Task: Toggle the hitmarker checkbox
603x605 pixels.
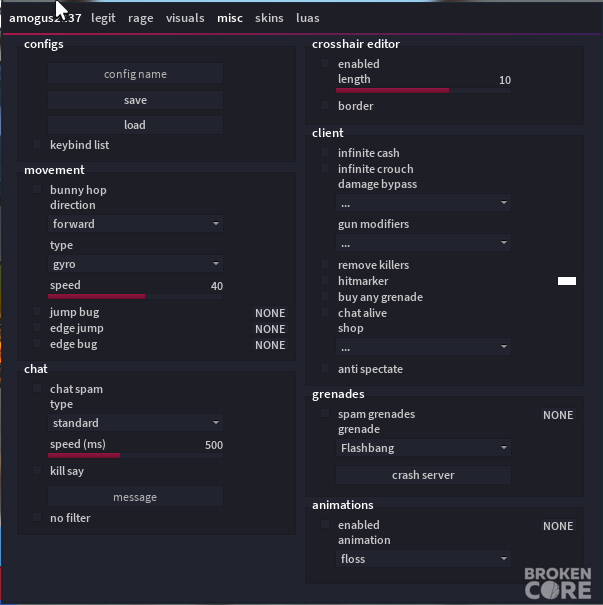Action: click(325, 281)
